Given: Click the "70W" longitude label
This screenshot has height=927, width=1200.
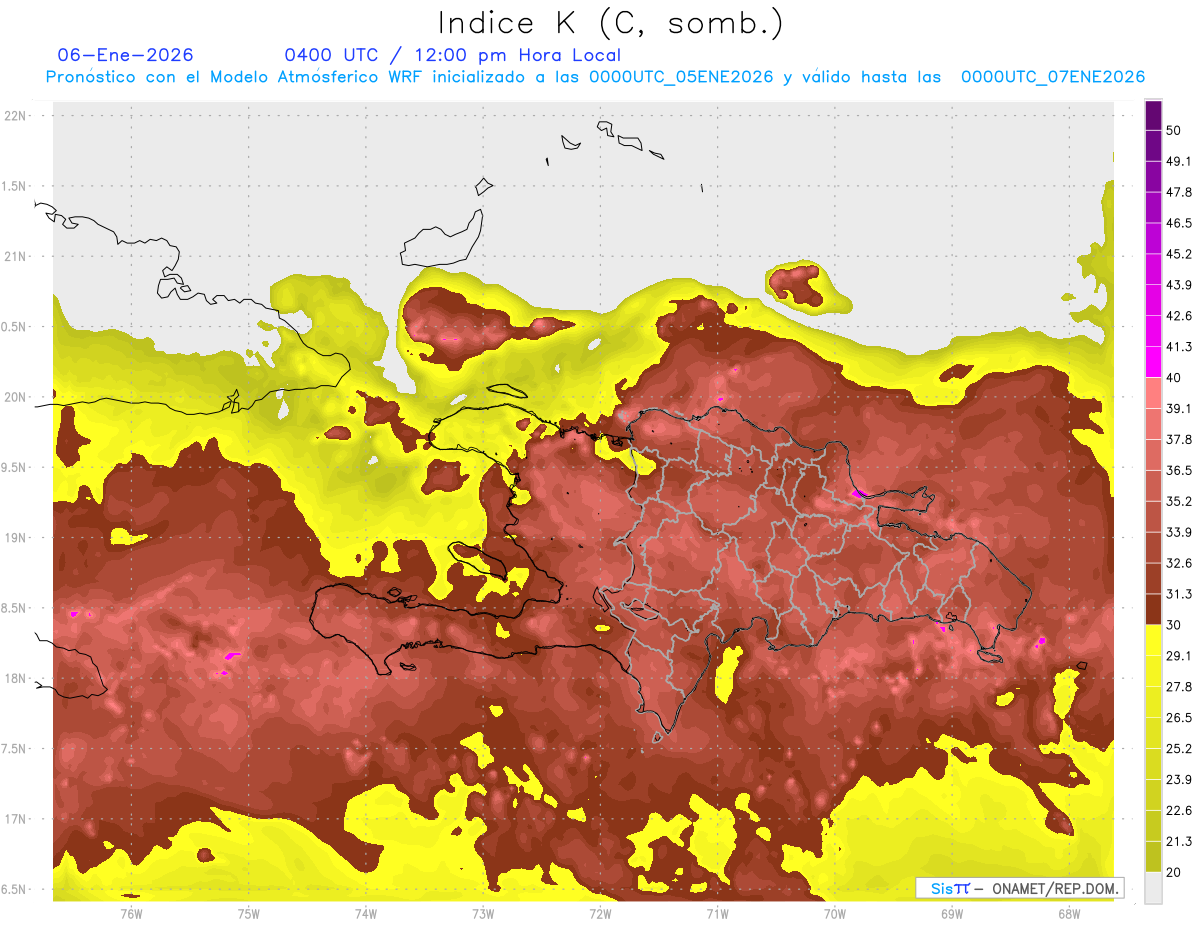Looking at the screenshot, I should (835, 914).
